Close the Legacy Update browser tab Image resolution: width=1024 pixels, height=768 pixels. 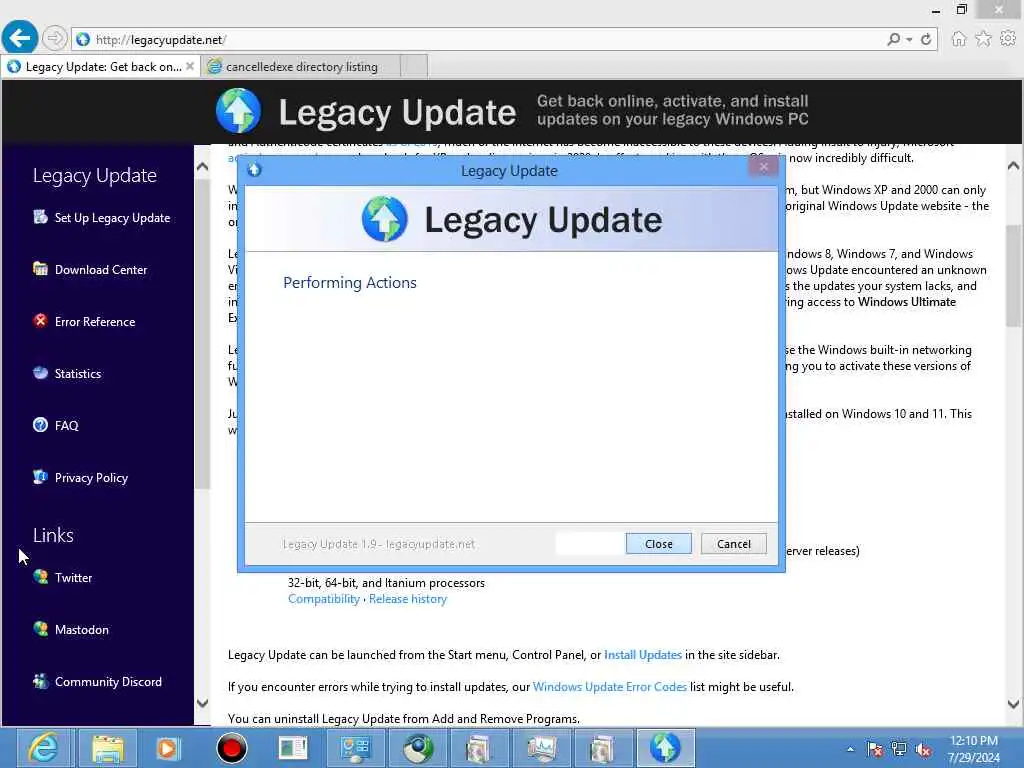pyautogui.click(x=189, y=66)
